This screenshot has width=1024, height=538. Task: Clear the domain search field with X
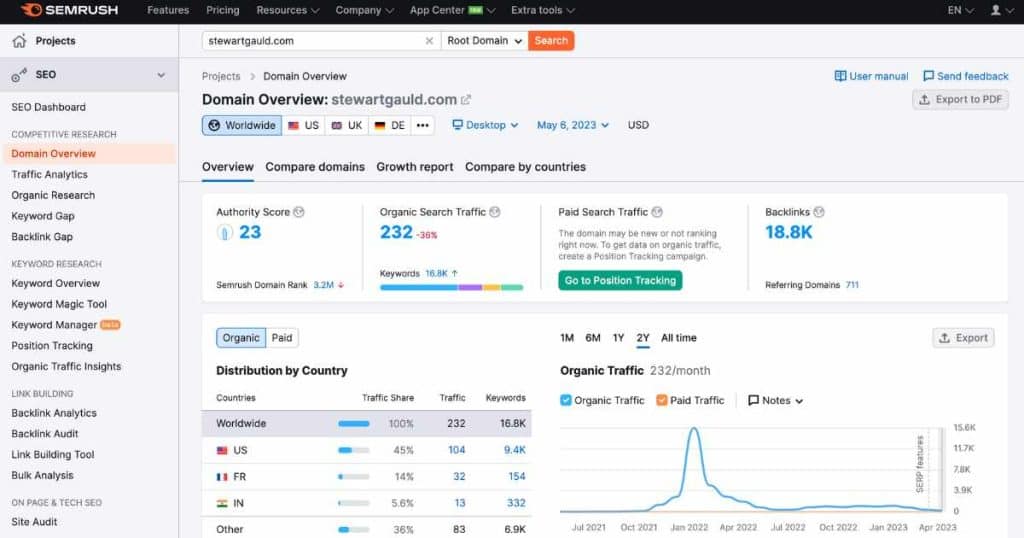(x=429, y=40)
